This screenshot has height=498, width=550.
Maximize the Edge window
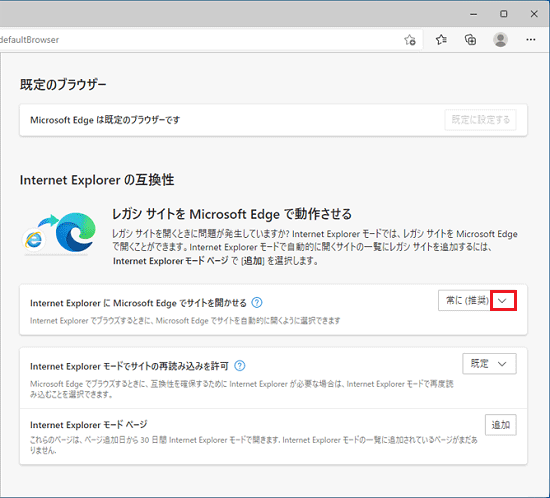[x=504, y=14]
